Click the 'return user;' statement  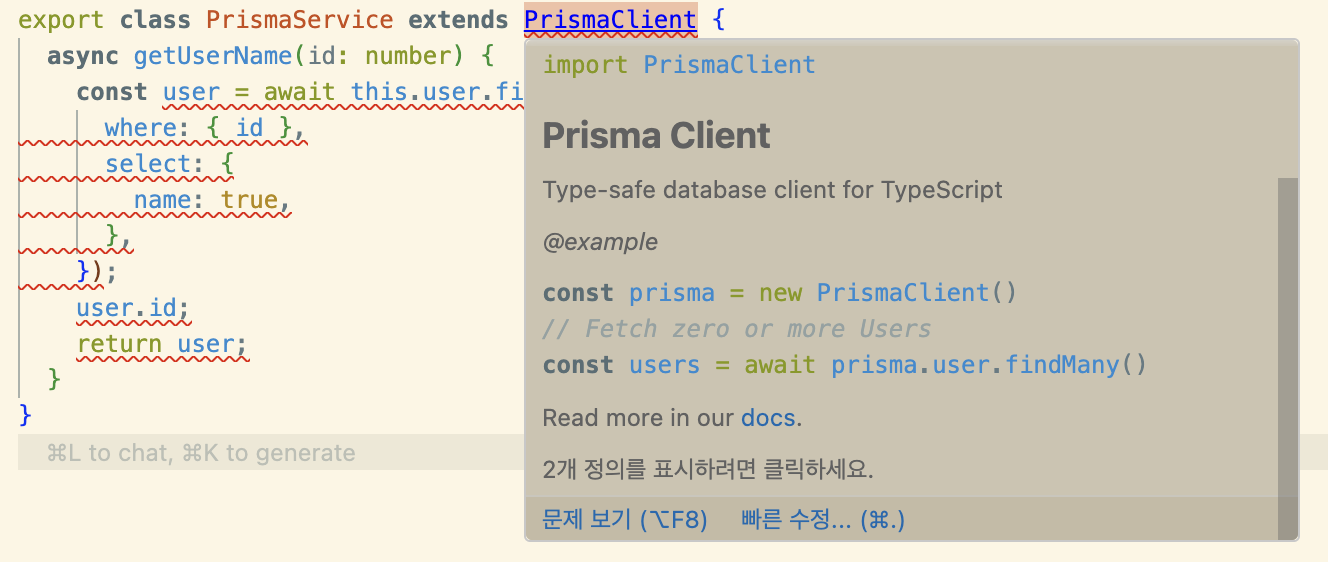162,344
